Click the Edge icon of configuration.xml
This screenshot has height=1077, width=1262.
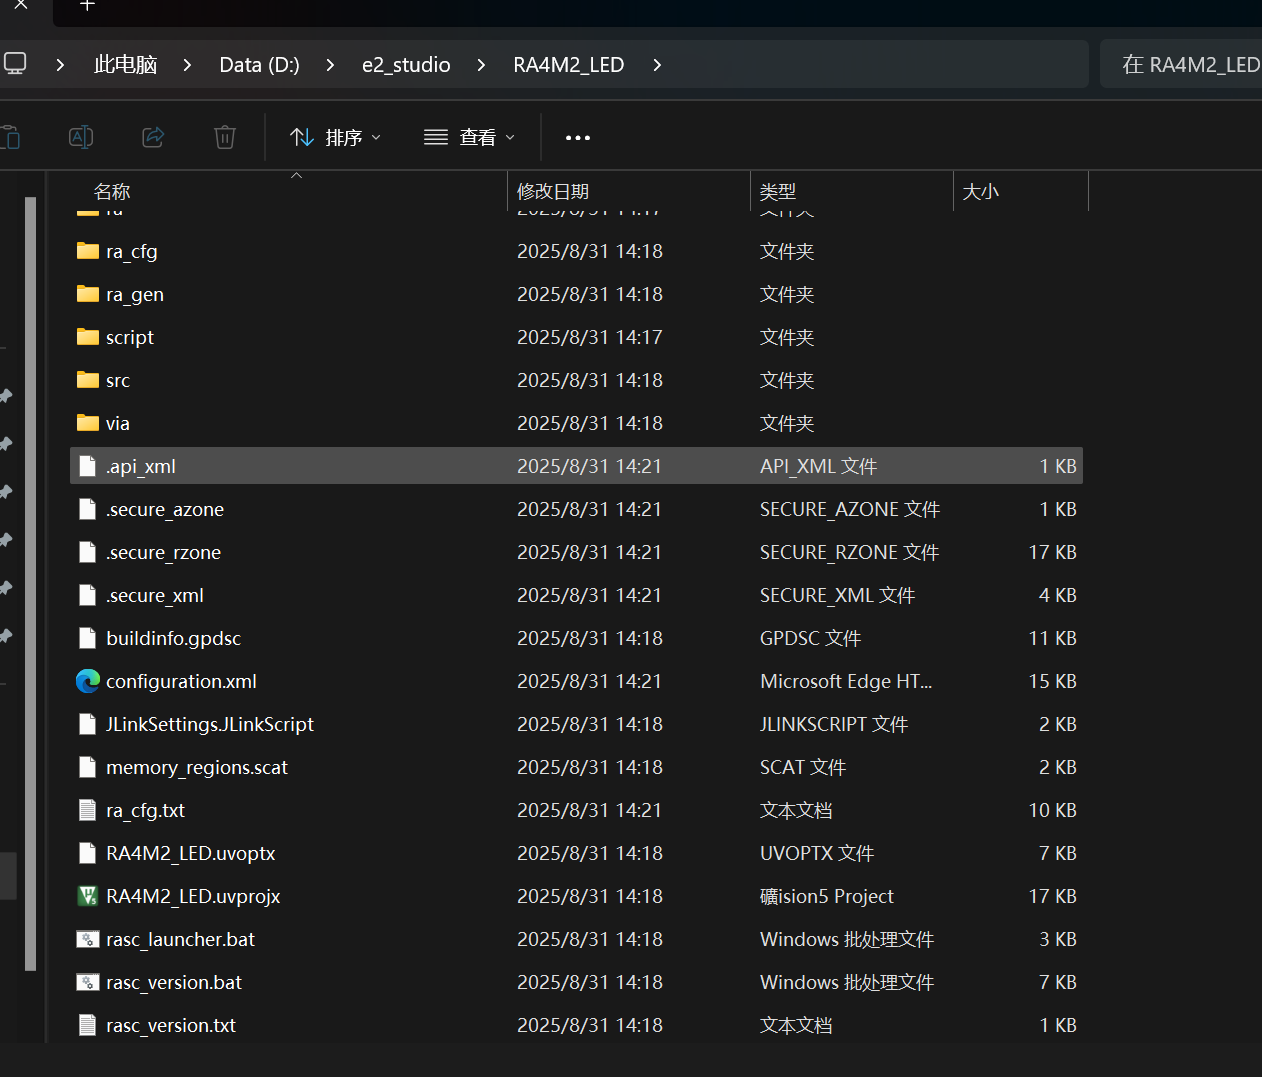(88, 681)
